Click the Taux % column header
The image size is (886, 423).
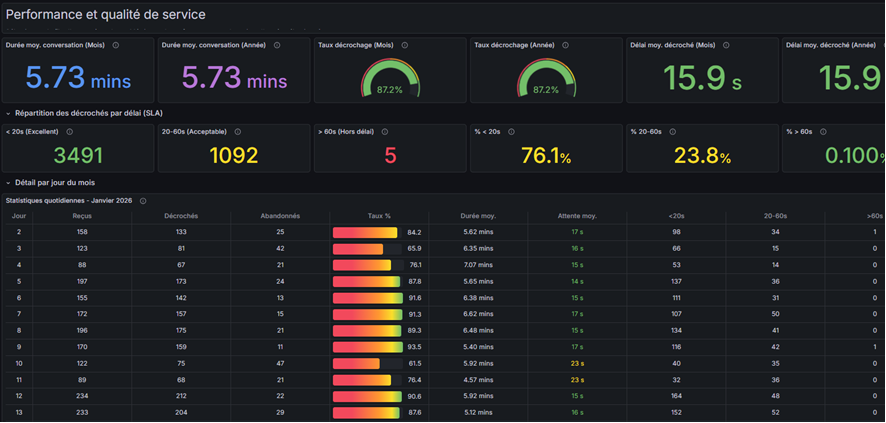tap(379, 216)
